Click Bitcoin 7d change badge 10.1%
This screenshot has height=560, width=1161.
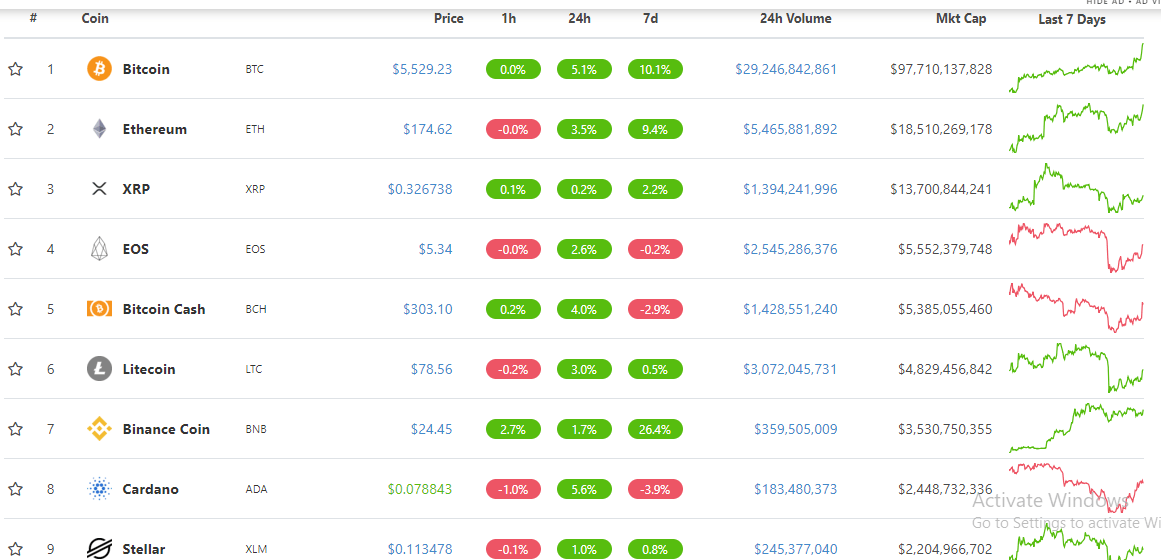[x=655, y=70]
